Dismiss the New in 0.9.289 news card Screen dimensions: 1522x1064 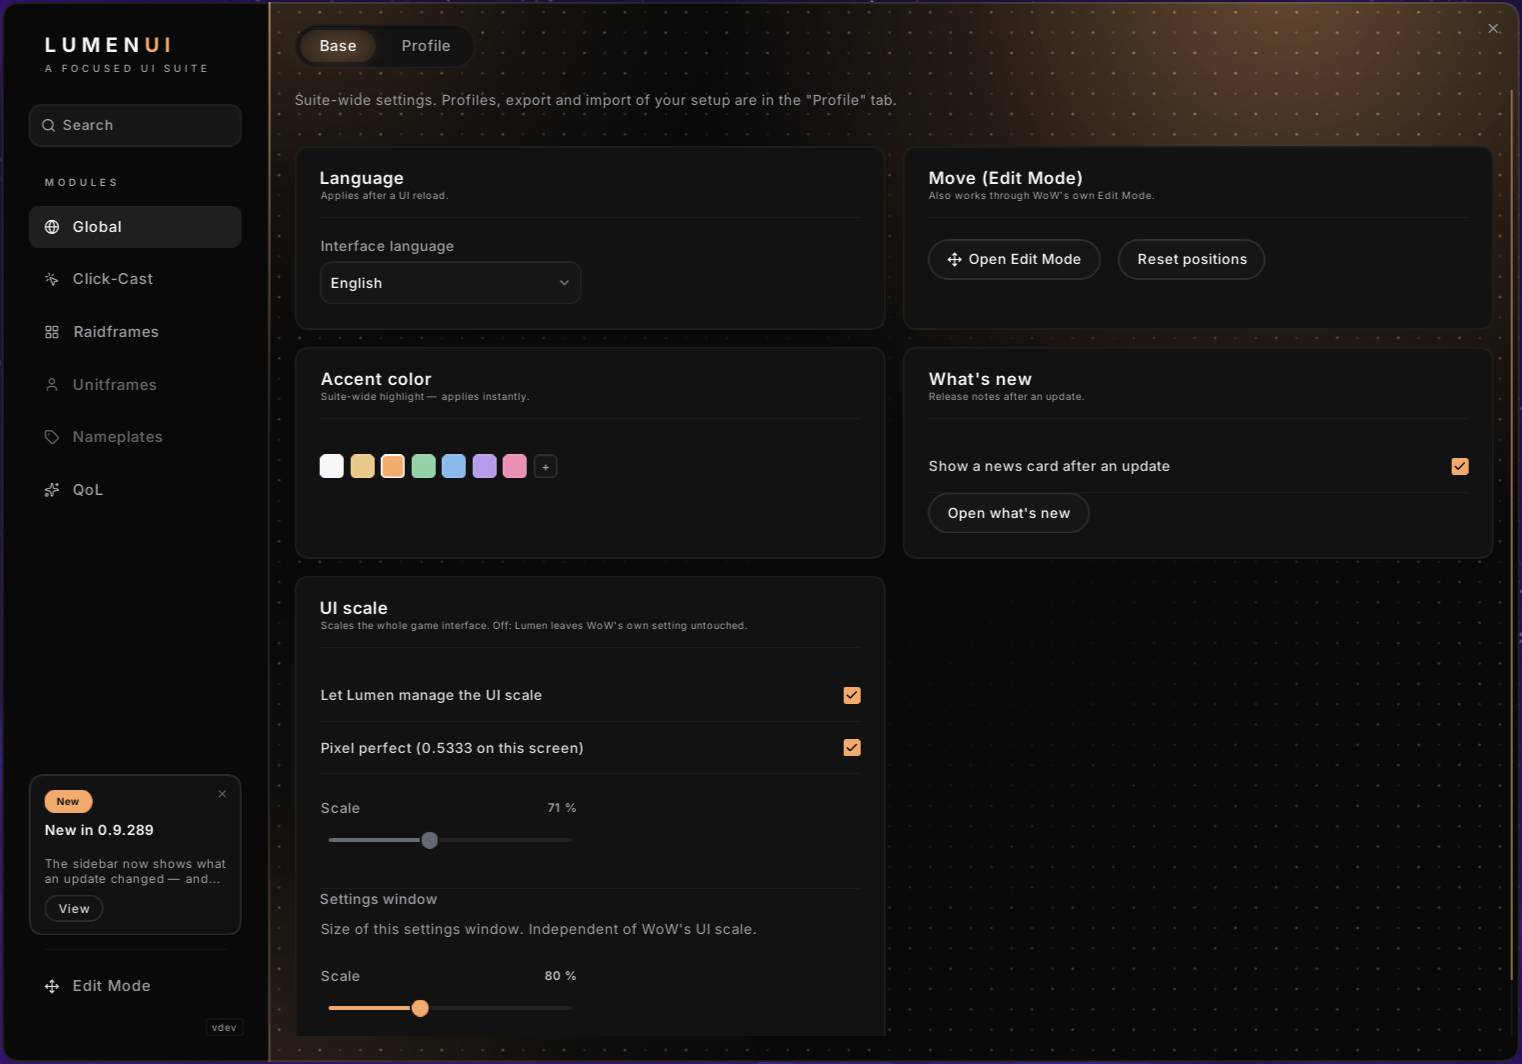(222, 794)
